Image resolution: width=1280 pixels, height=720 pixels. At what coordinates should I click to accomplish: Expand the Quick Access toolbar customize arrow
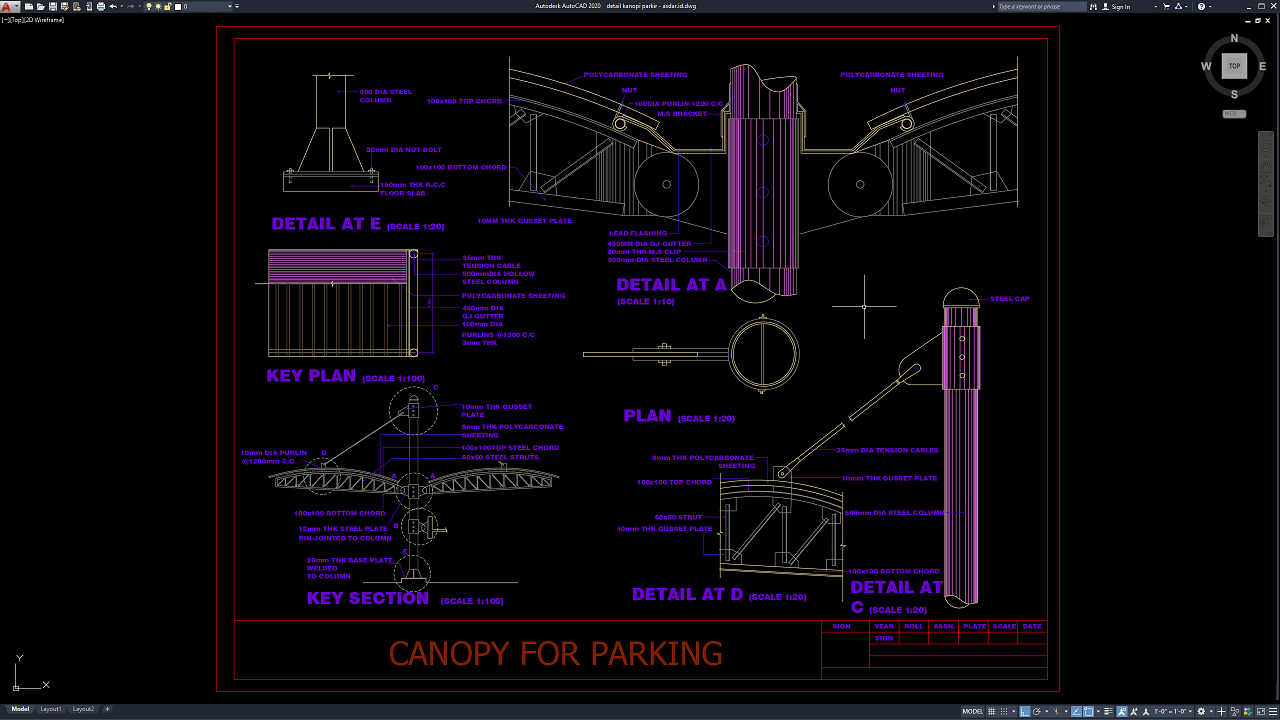[237, 6]
